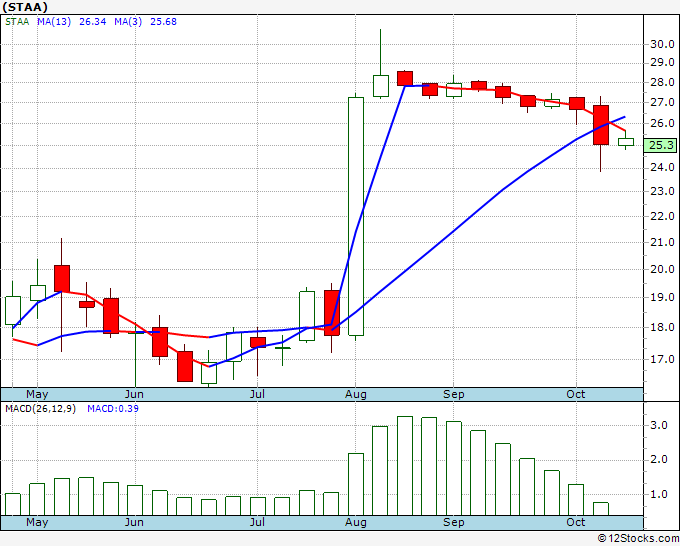Click the 22.0 price axis label
The height and width of the screenshot is (546, 680).
click(662, 216)
